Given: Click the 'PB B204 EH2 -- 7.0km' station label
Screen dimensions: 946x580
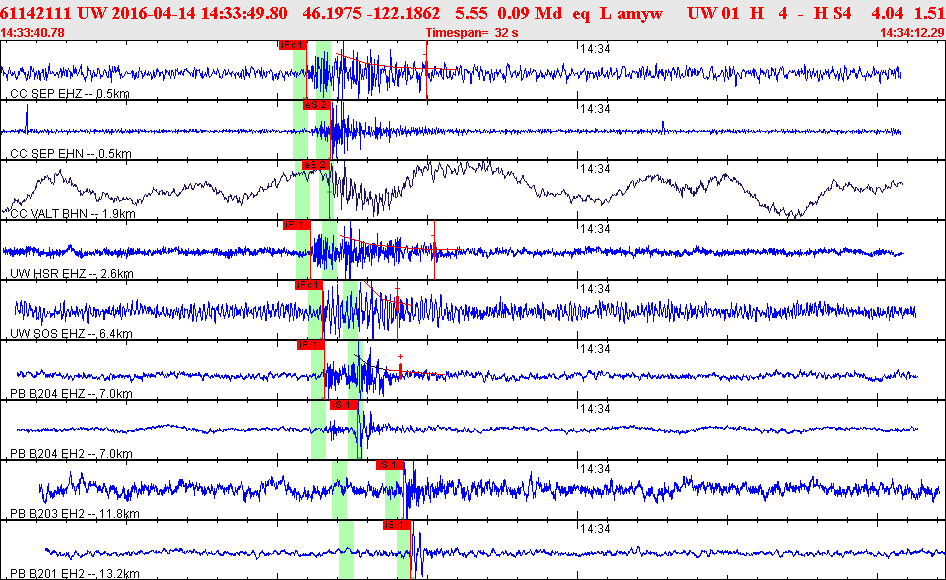Looking at the screenshot, I should [x=71, y=453].
